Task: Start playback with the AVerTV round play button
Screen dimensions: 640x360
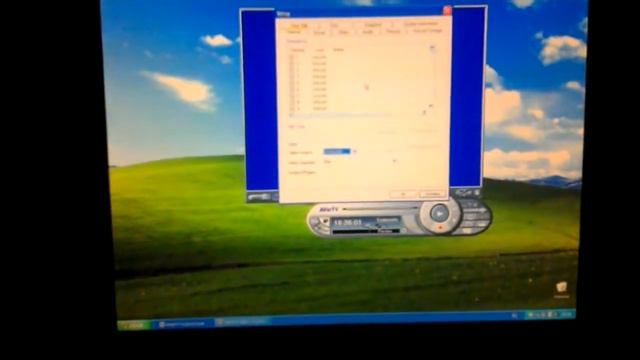Action: (439, 213)
